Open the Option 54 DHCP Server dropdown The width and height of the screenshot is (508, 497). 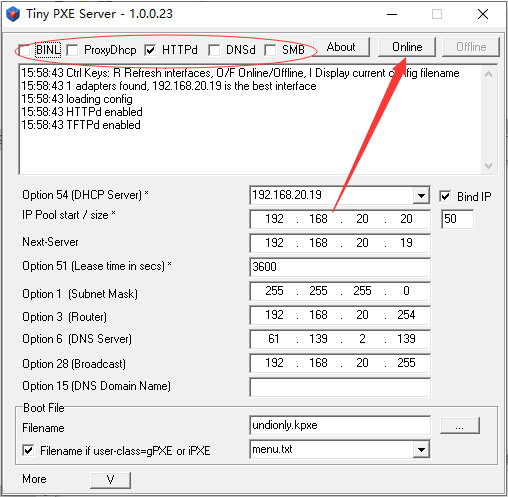[x=421, y=196]
